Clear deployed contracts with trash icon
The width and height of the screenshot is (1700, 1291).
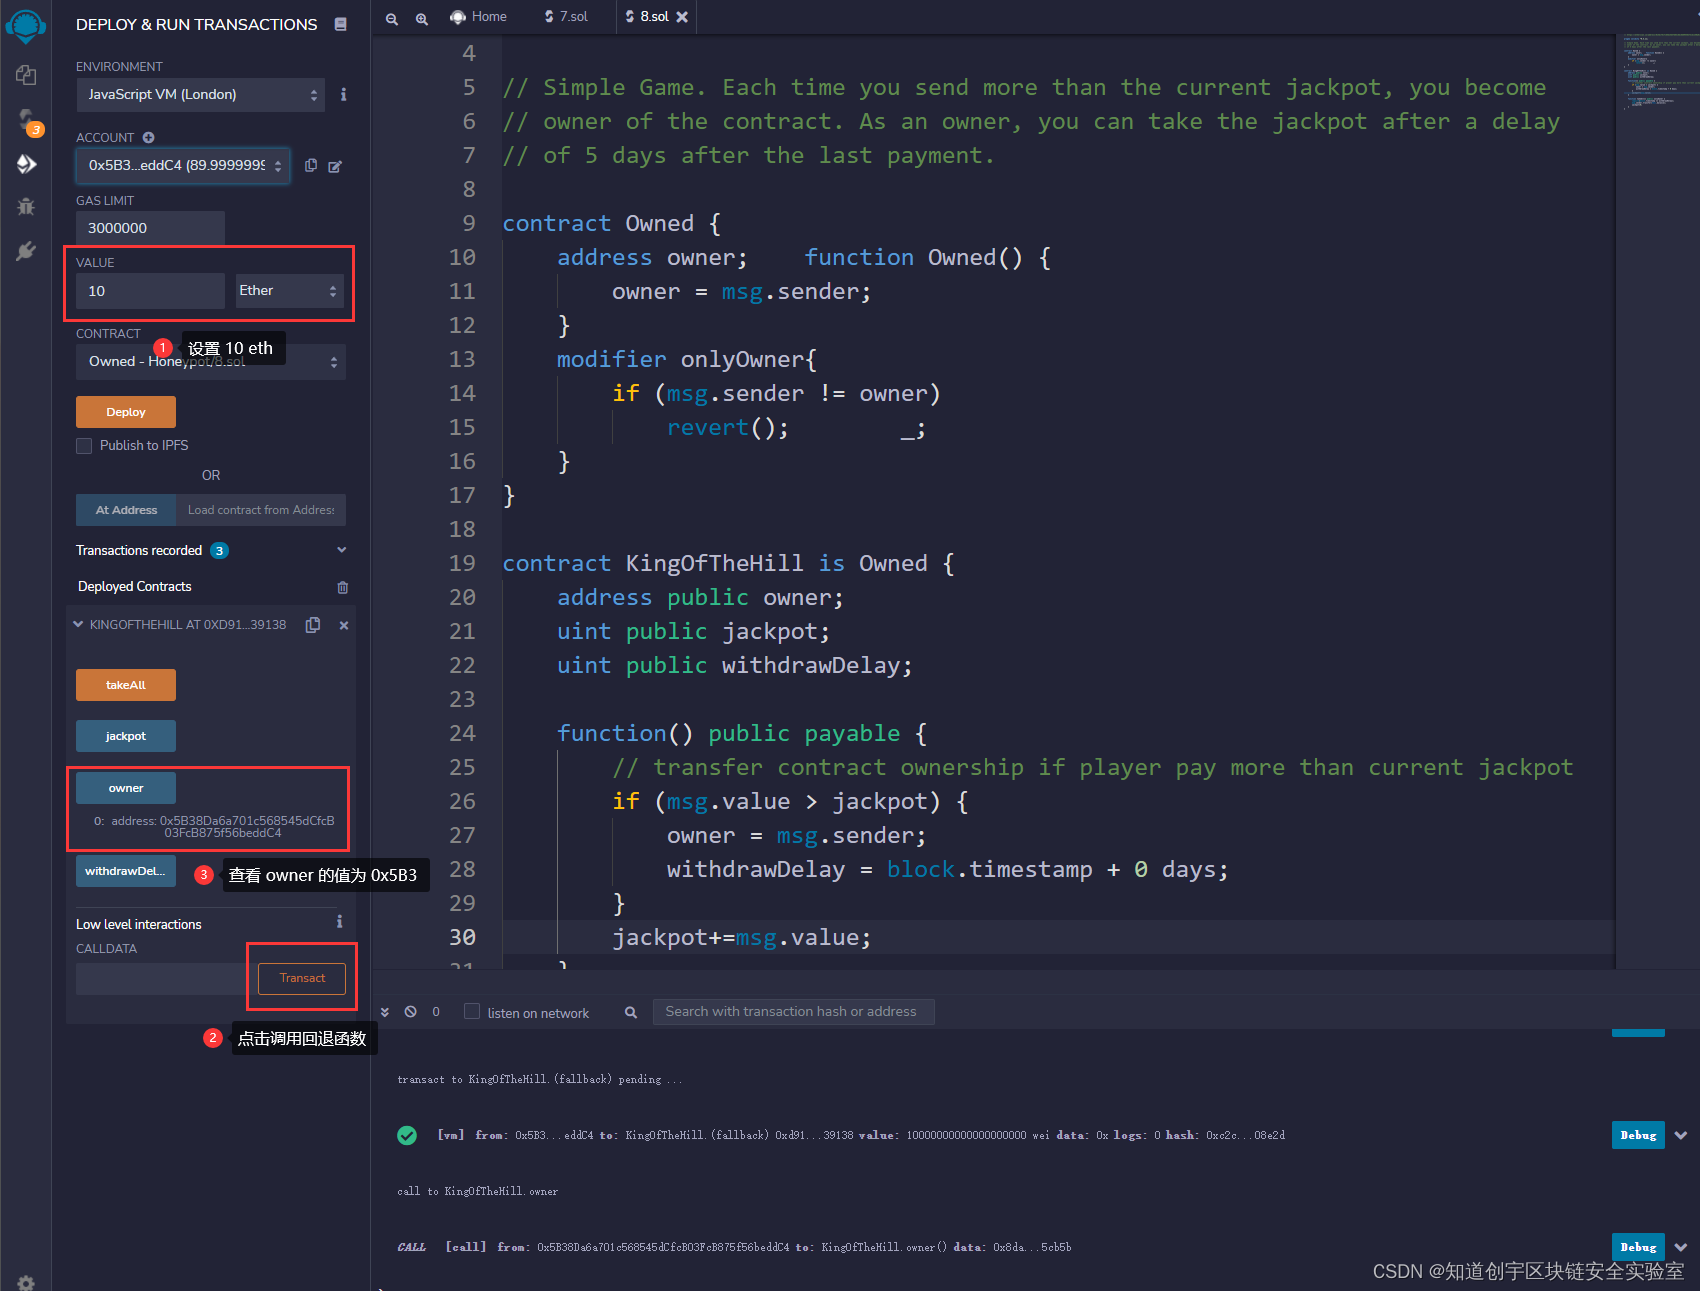click(x=343, y=587)
